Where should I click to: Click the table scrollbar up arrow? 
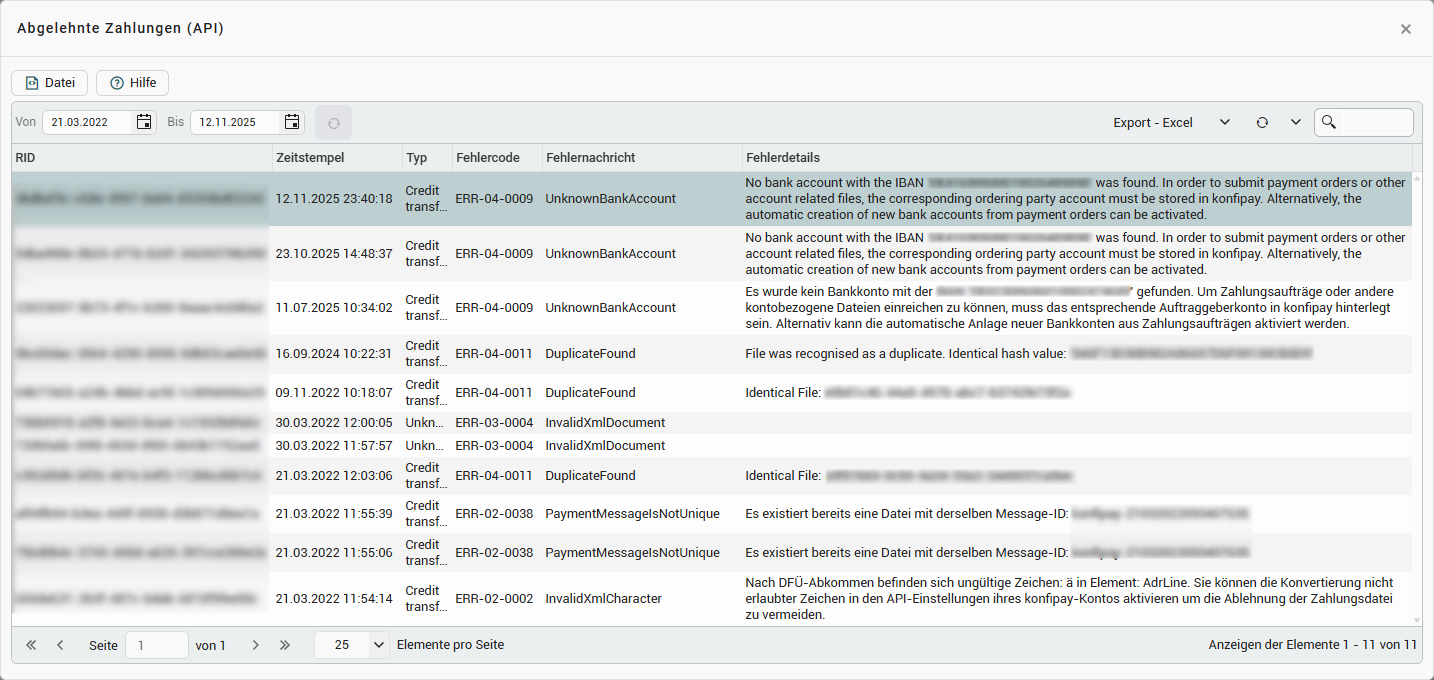pyautogui.click(x=1416, y=181)
